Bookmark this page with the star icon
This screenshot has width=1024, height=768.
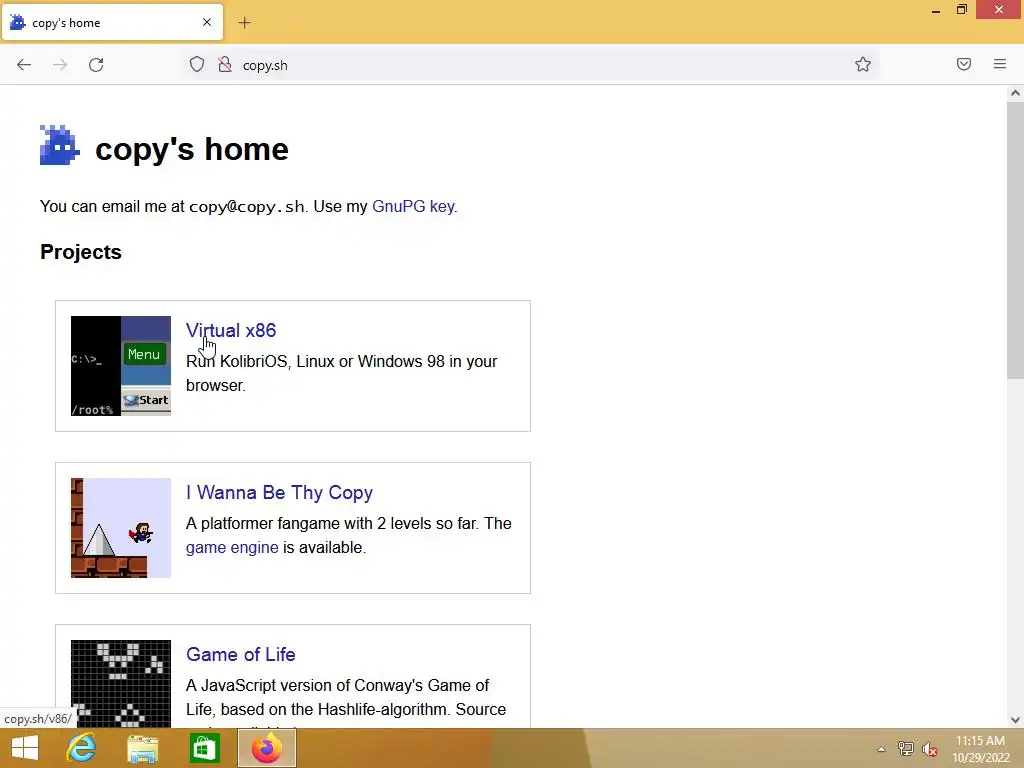click(863, 65)
